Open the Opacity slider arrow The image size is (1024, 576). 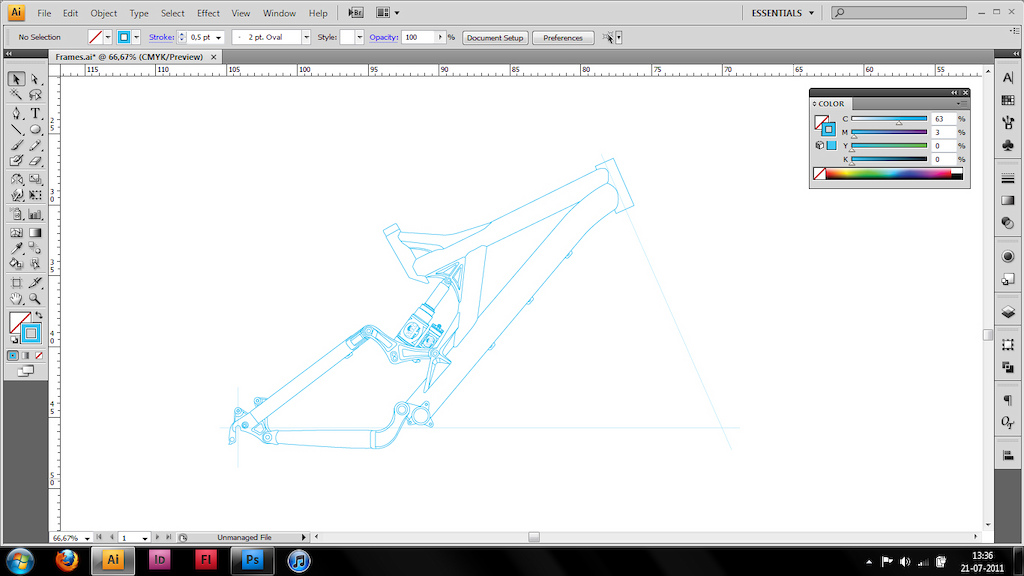pyautogui.click(x=440, y=37)
